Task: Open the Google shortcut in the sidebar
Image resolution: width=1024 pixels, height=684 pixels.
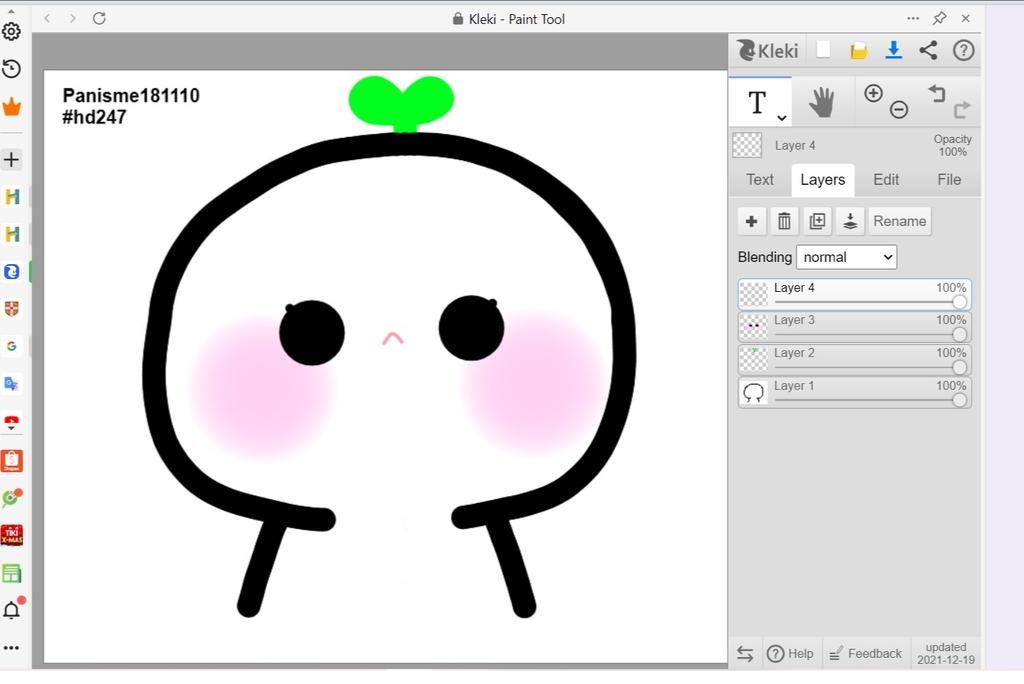Action: (x=12, y=346)
